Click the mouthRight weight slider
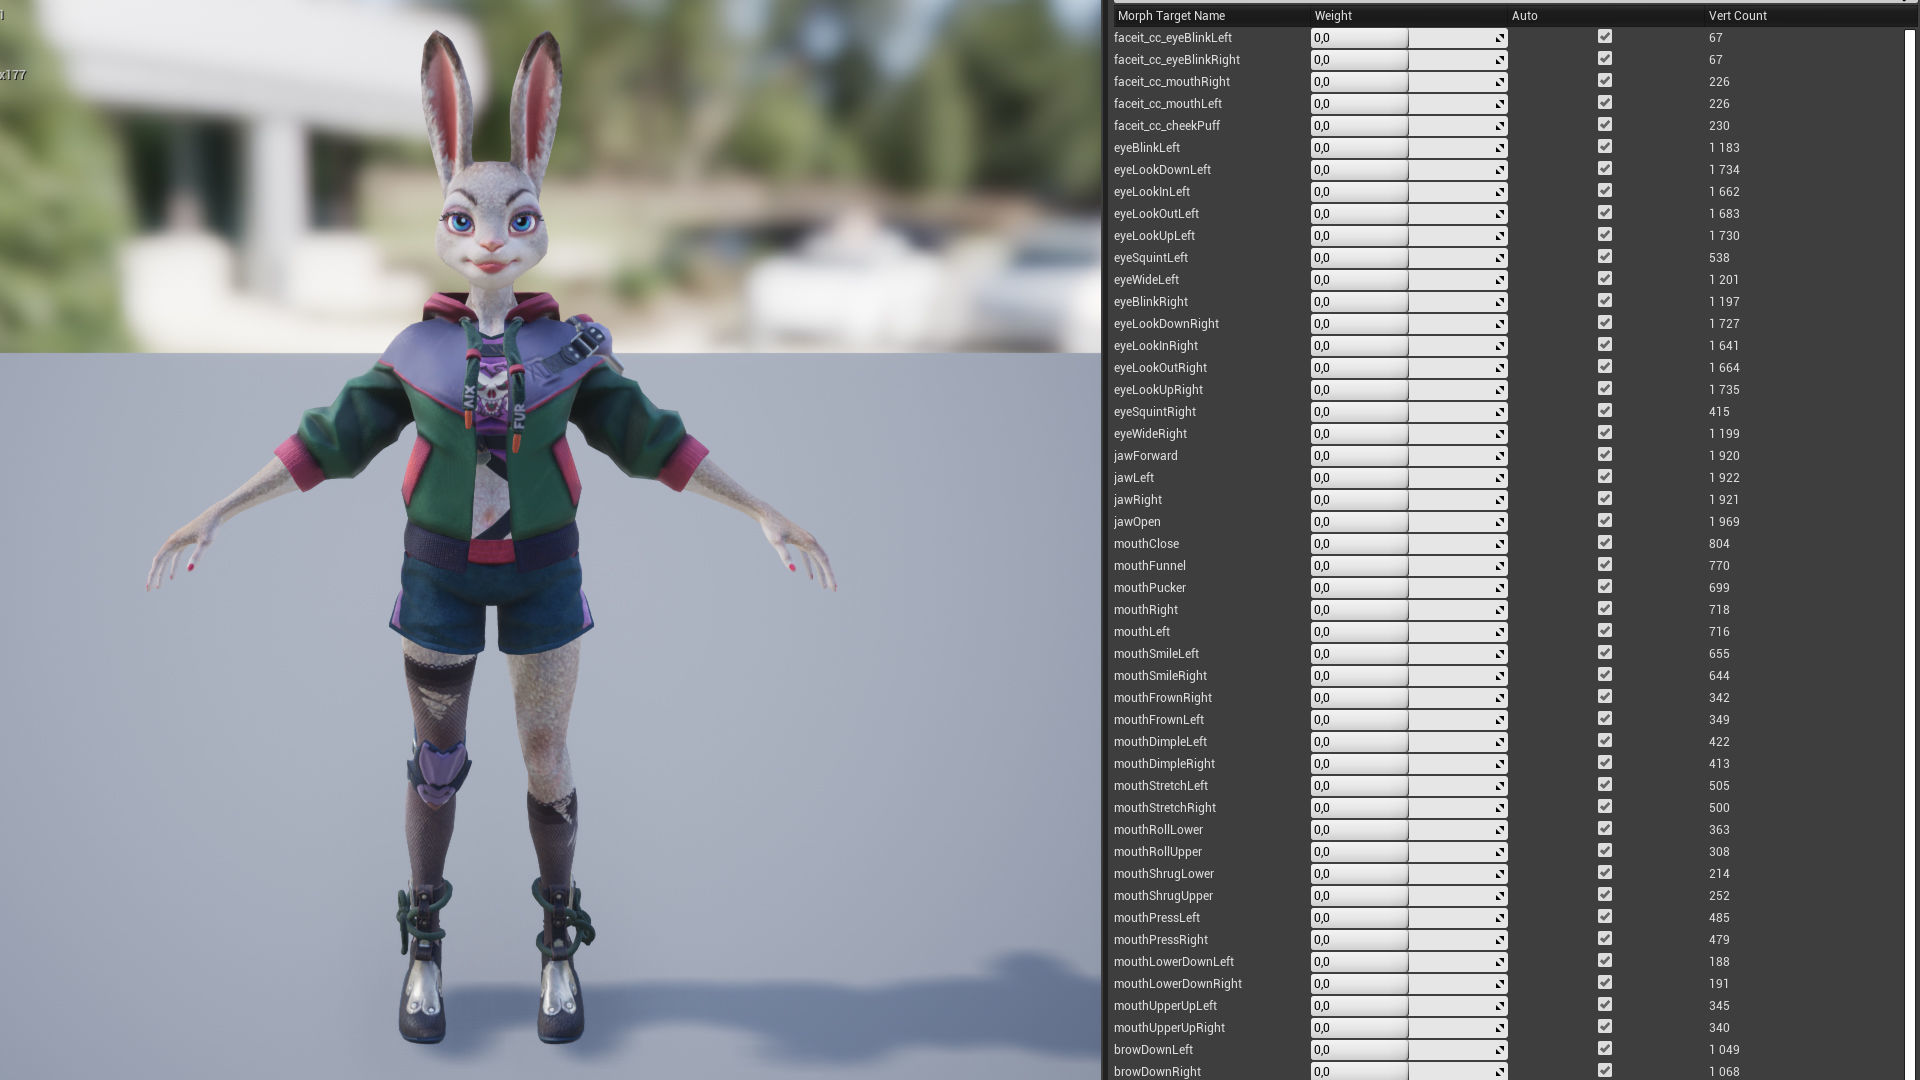This screenshot has height=1080, width=1920. [x=1409, y=610]
